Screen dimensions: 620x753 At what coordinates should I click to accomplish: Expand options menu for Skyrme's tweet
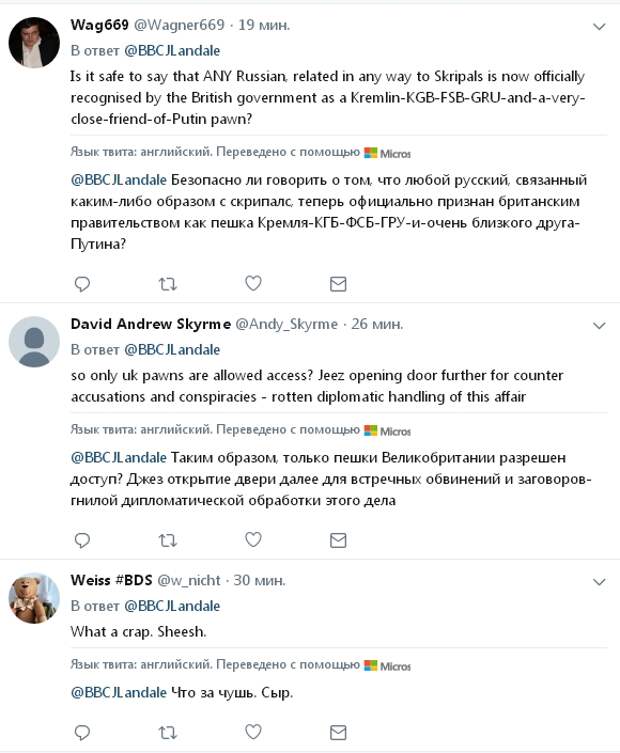coord(599,326)
